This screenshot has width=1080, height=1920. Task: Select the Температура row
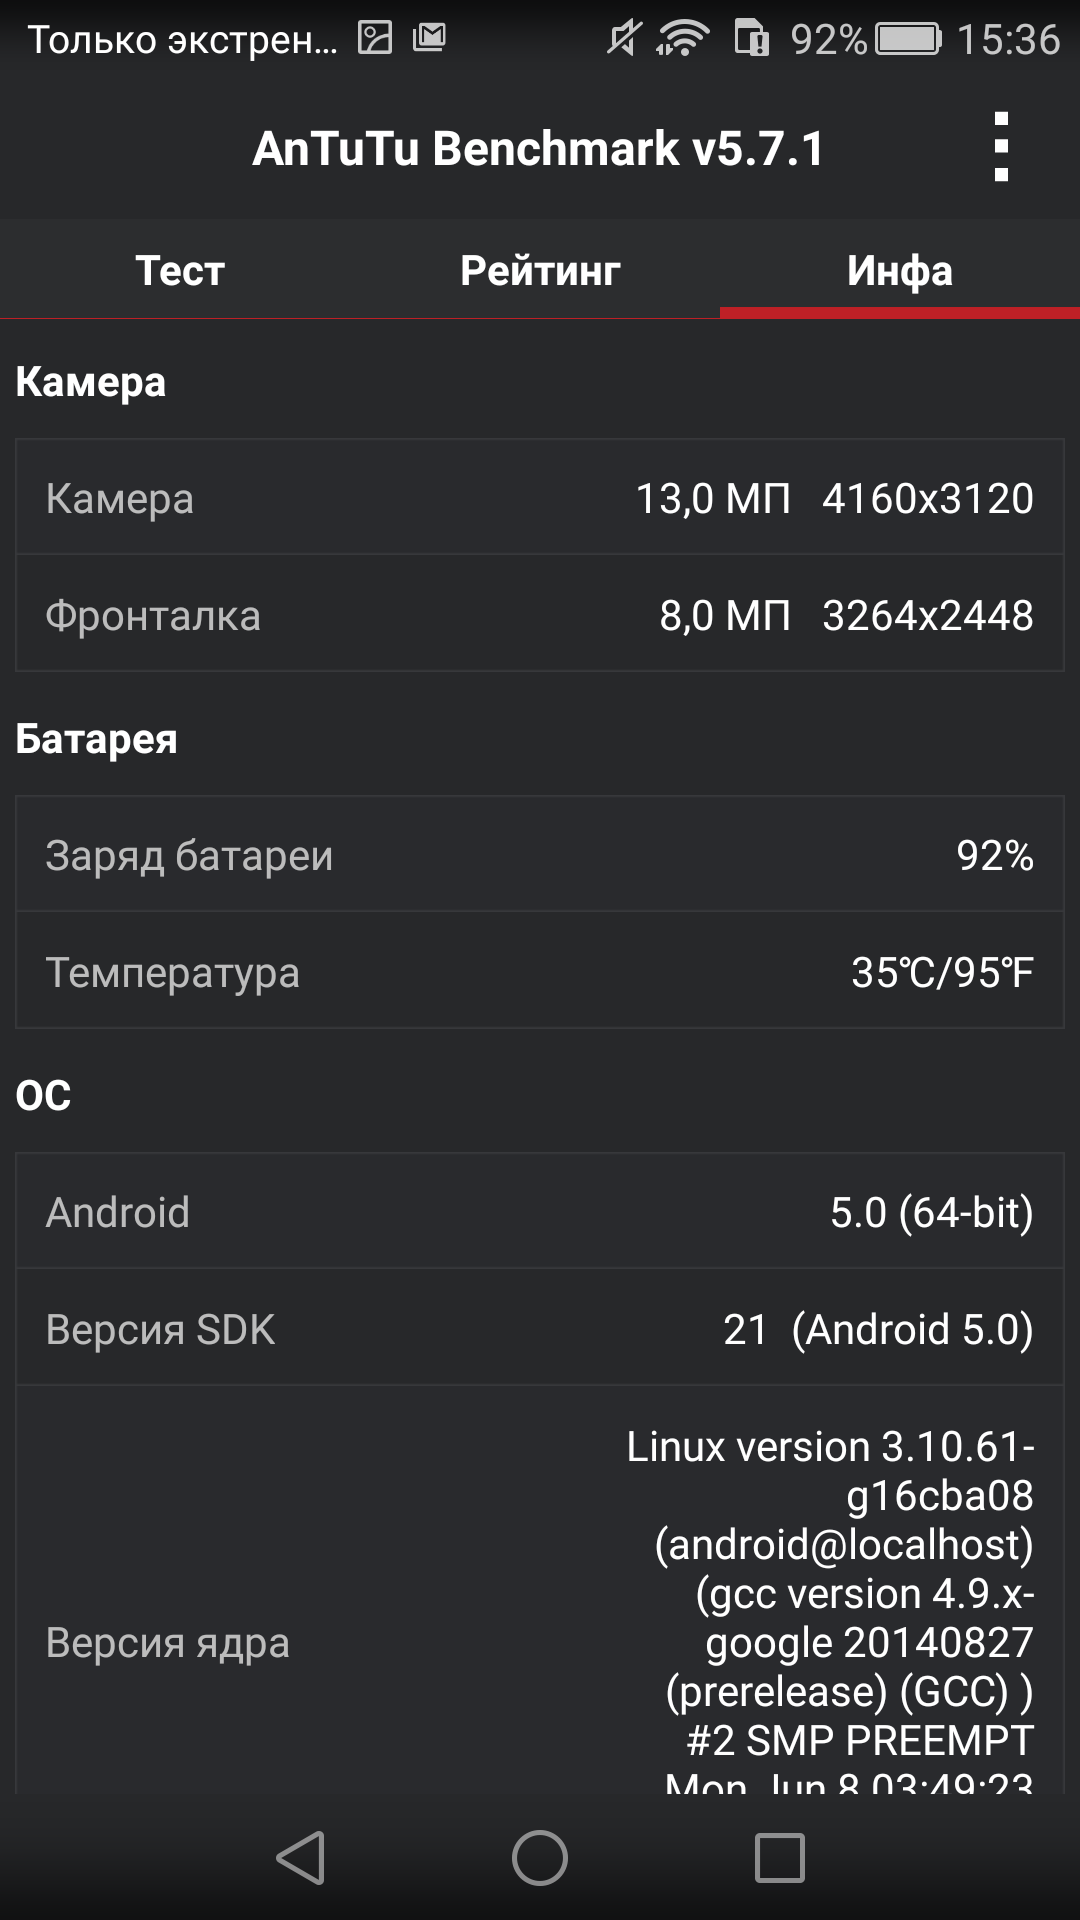pyautogui.click(x=540, y=971)
